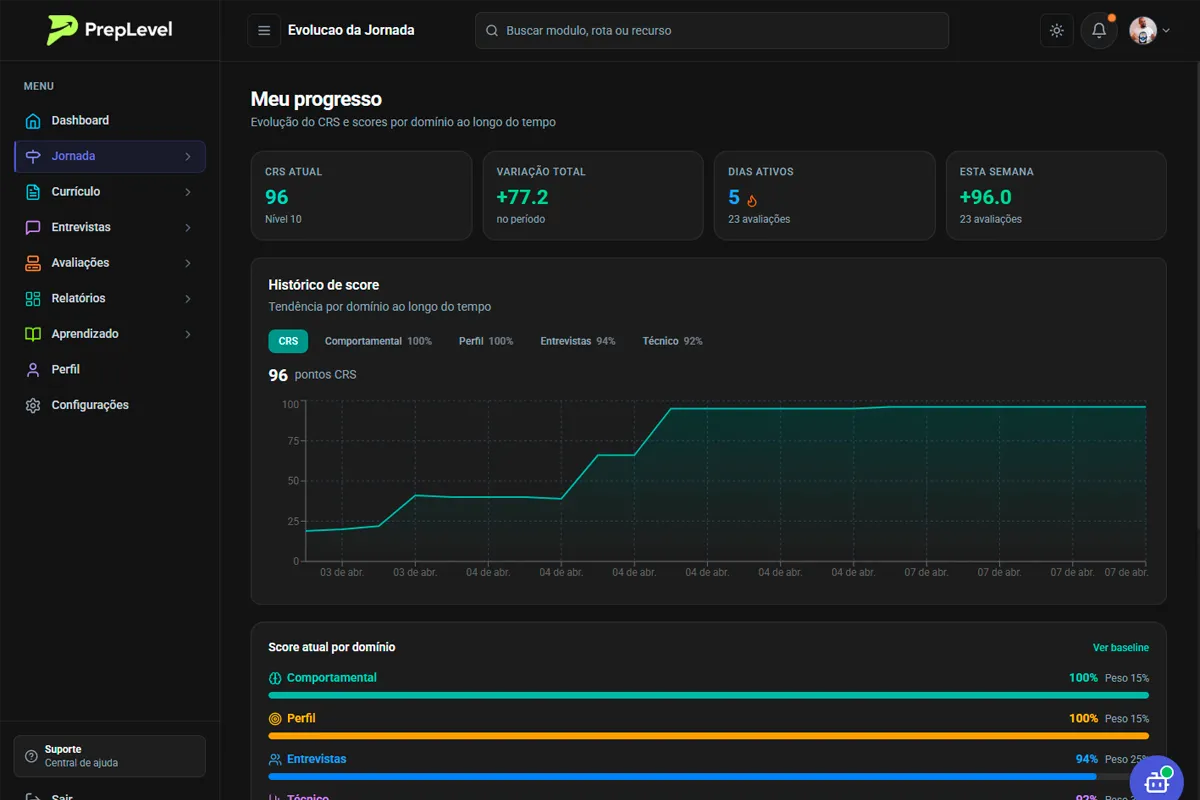The height and width of the screenshot is (800, 1200).
Task: Switch the light/dark theme sun icon
Action: pos(1056,31)
